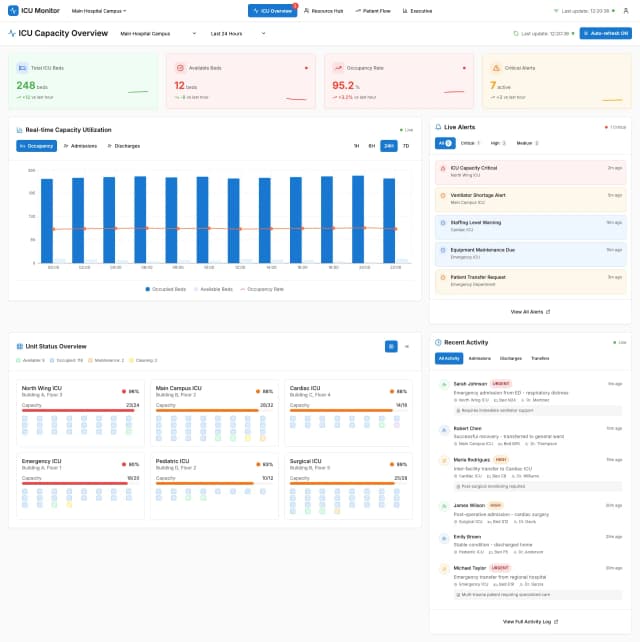Screen dimensions: 640x642
Task: Open the Main Hospital Campus header dropdown
Action: [99, 10]
